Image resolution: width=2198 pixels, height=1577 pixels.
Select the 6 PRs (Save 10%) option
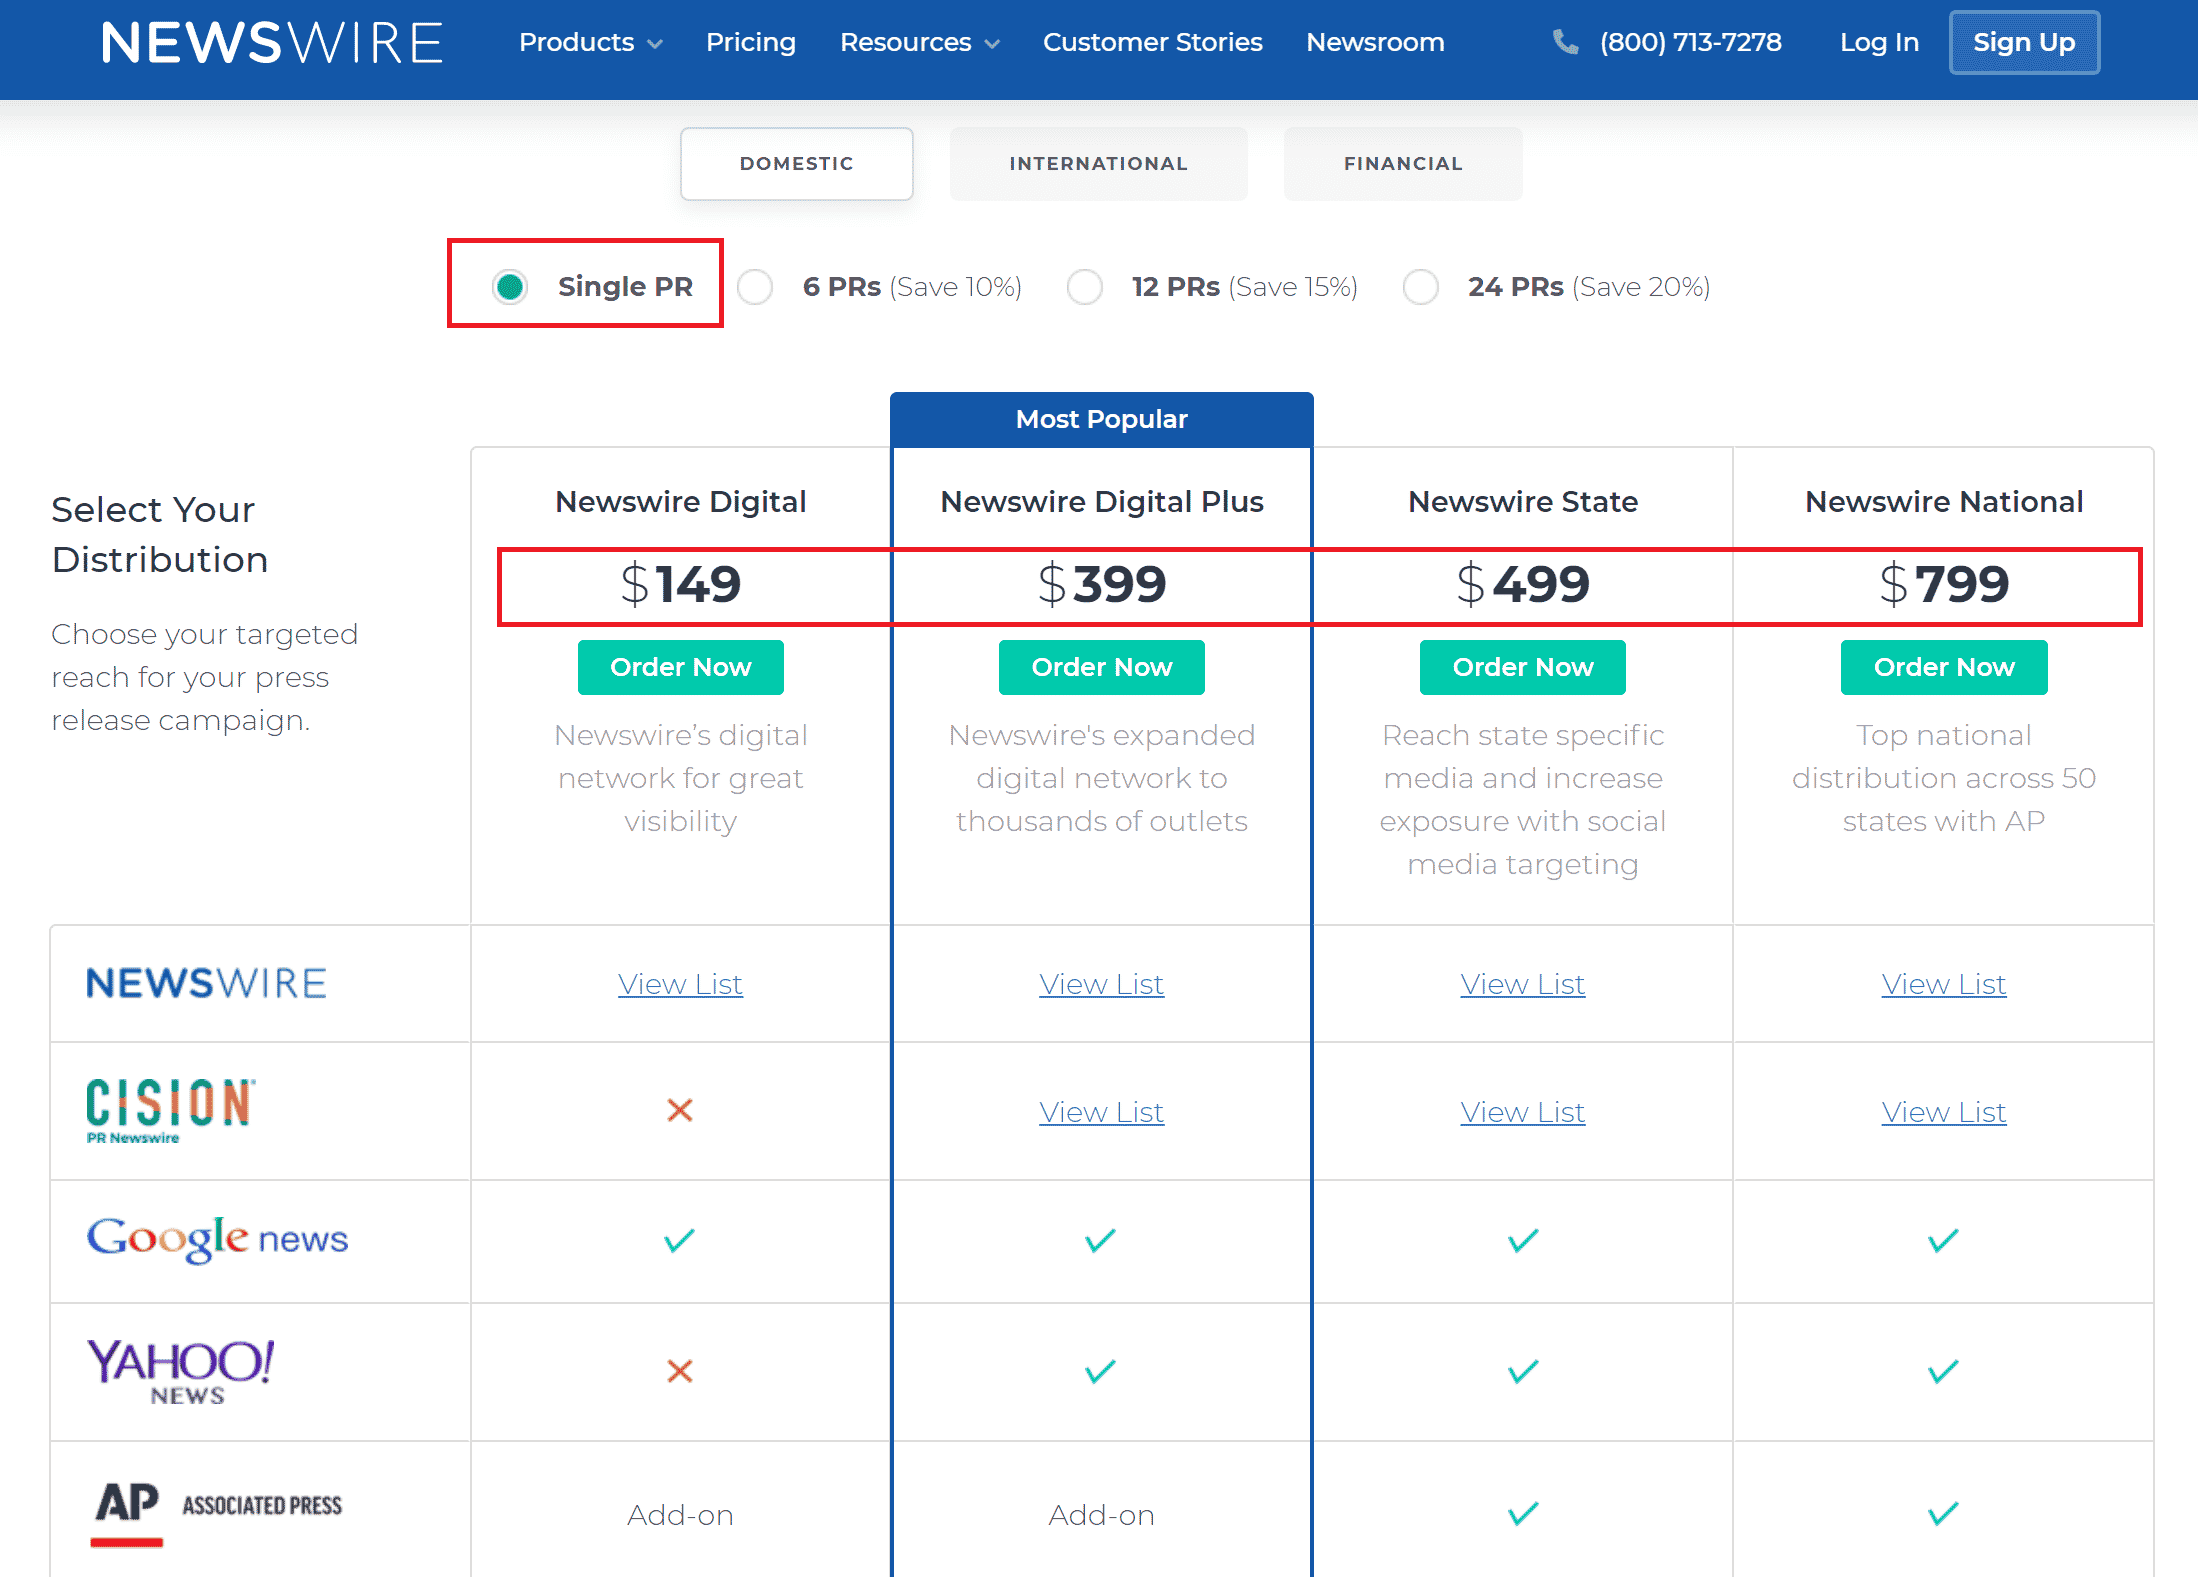[x=755, y=287]
